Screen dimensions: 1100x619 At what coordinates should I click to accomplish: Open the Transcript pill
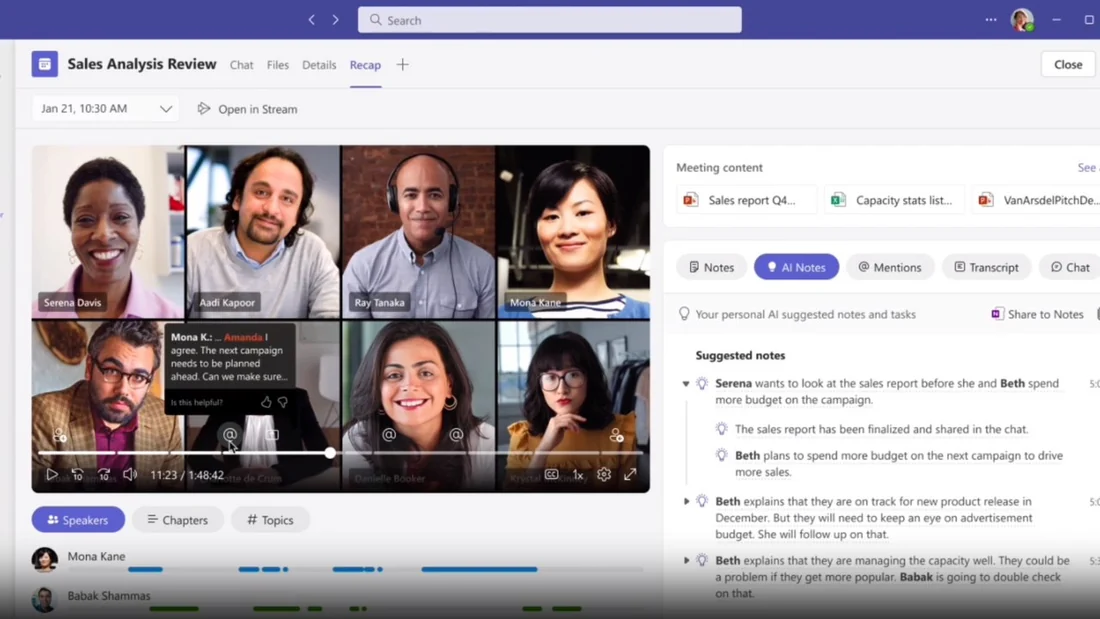986,267
